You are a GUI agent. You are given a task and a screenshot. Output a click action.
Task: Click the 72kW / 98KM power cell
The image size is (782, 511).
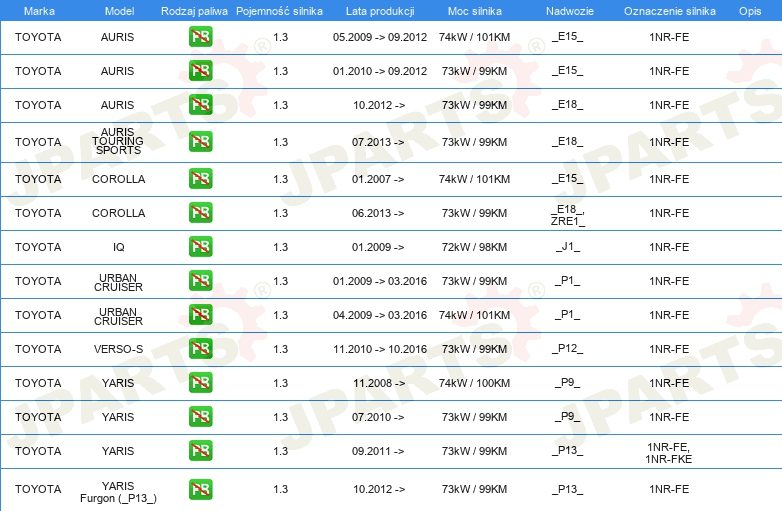coord(474,247)
